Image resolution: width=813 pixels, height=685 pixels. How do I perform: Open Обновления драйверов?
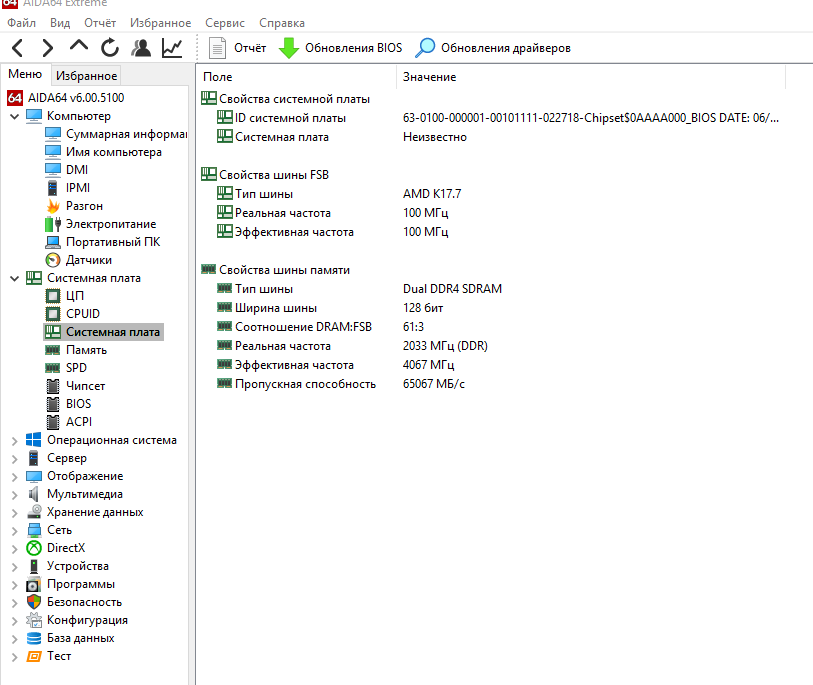tap(493, 48)
